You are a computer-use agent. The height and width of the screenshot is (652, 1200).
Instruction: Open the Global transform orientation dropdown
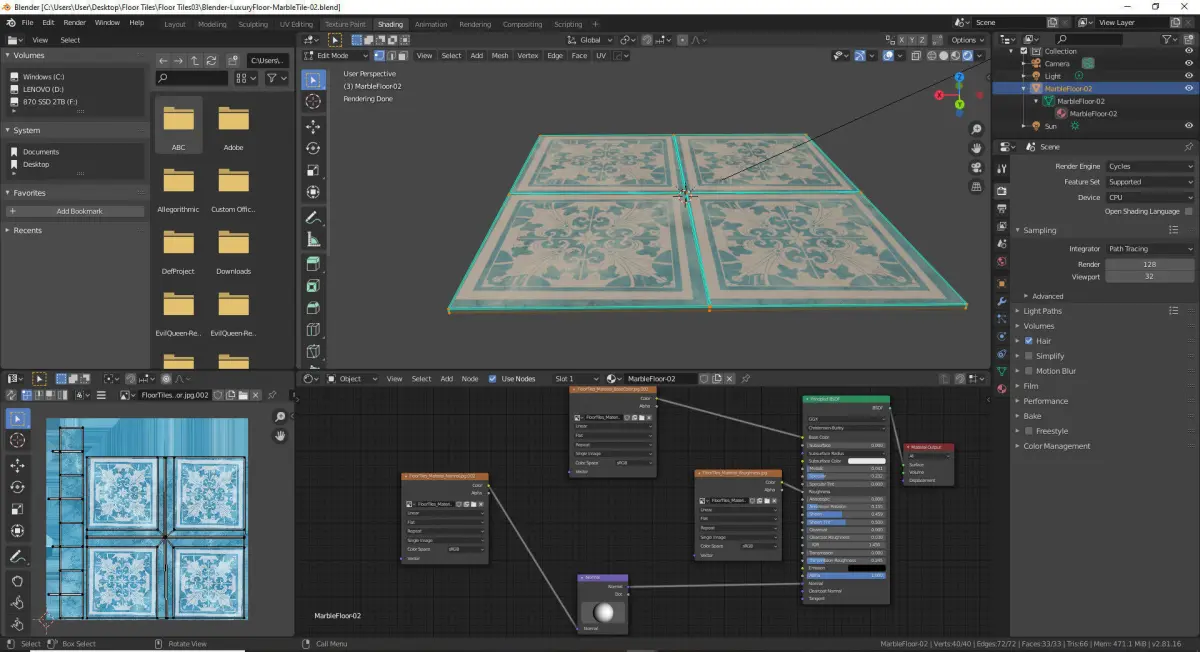point(593,40)
